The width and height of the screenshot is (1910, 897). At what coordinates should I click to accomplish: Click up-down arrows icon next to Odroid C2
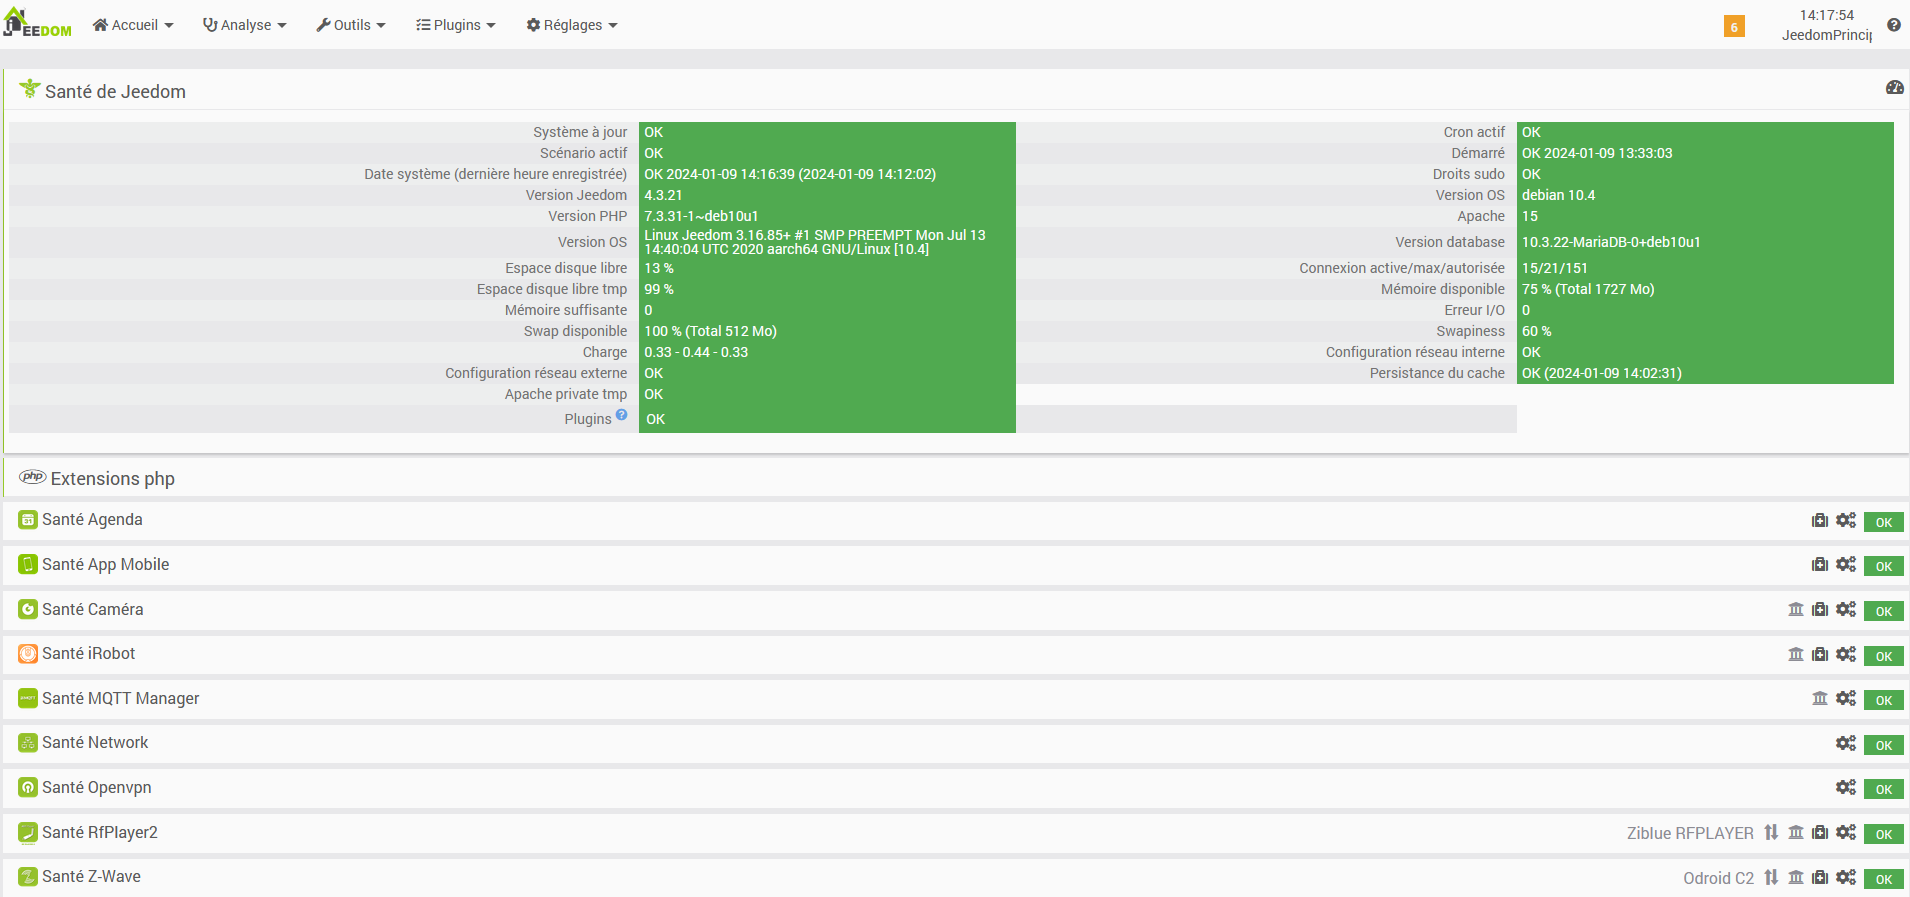pyautogui.click(x=1771, y=877)
